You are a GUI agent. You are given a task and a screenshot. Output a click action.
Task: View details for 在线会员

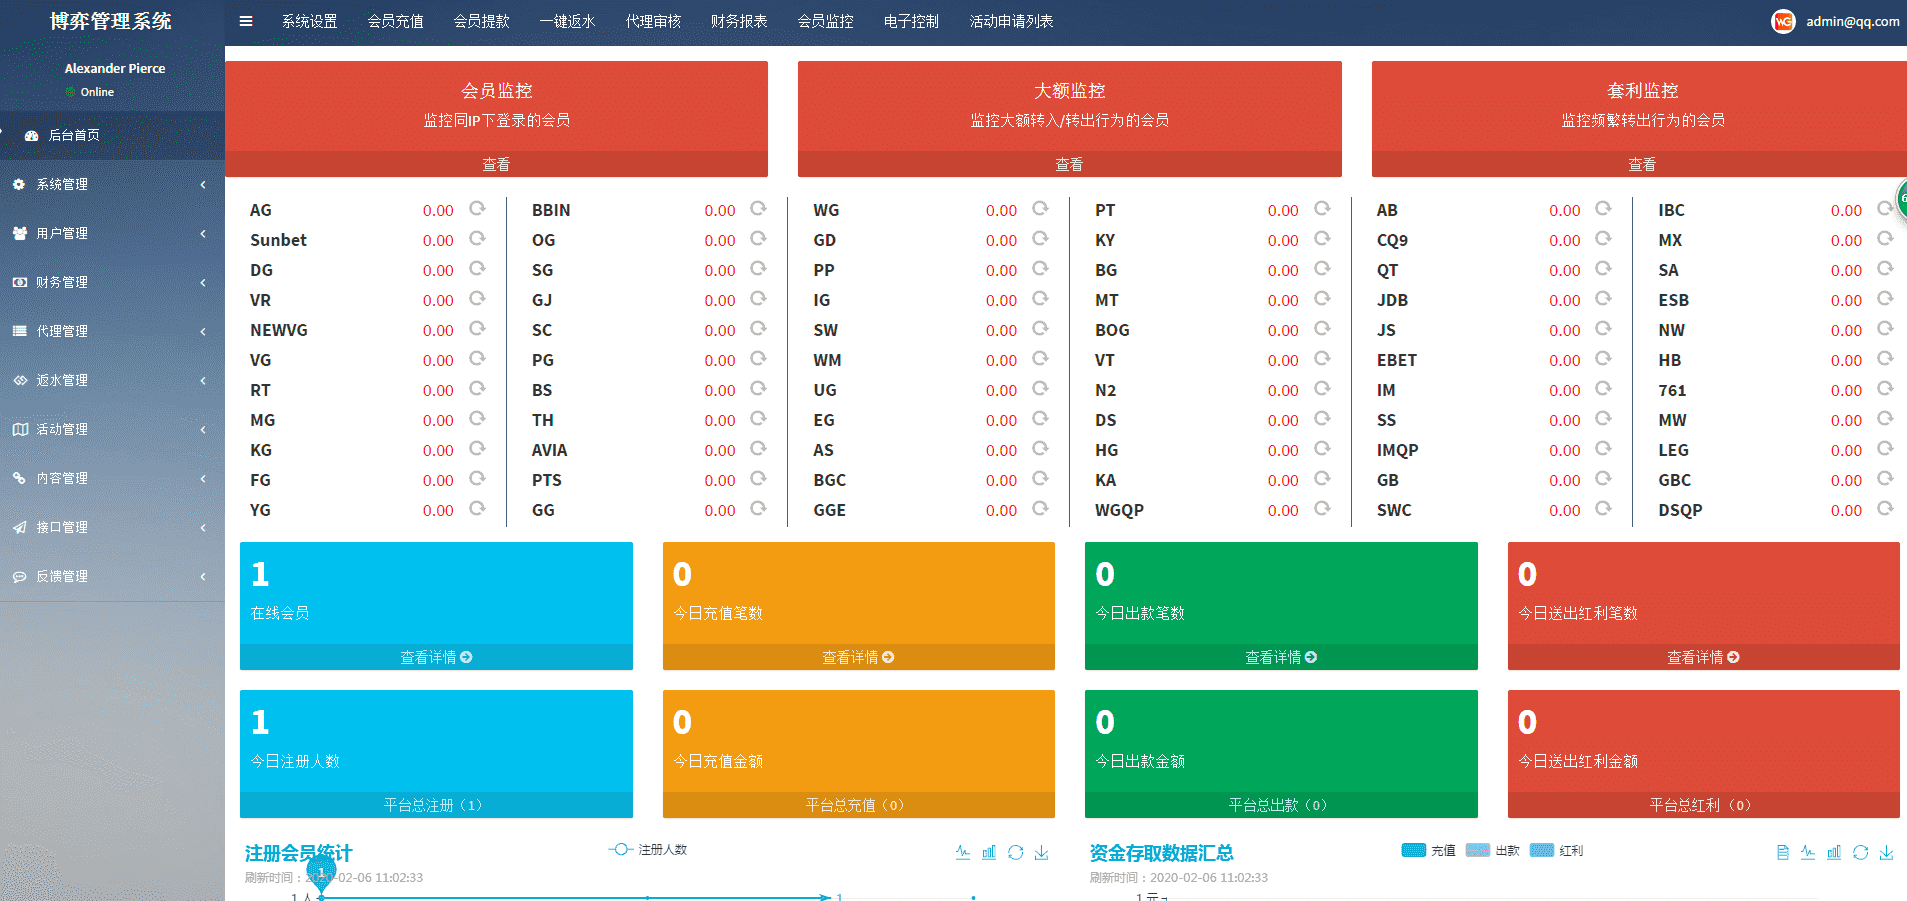[436, 657]
